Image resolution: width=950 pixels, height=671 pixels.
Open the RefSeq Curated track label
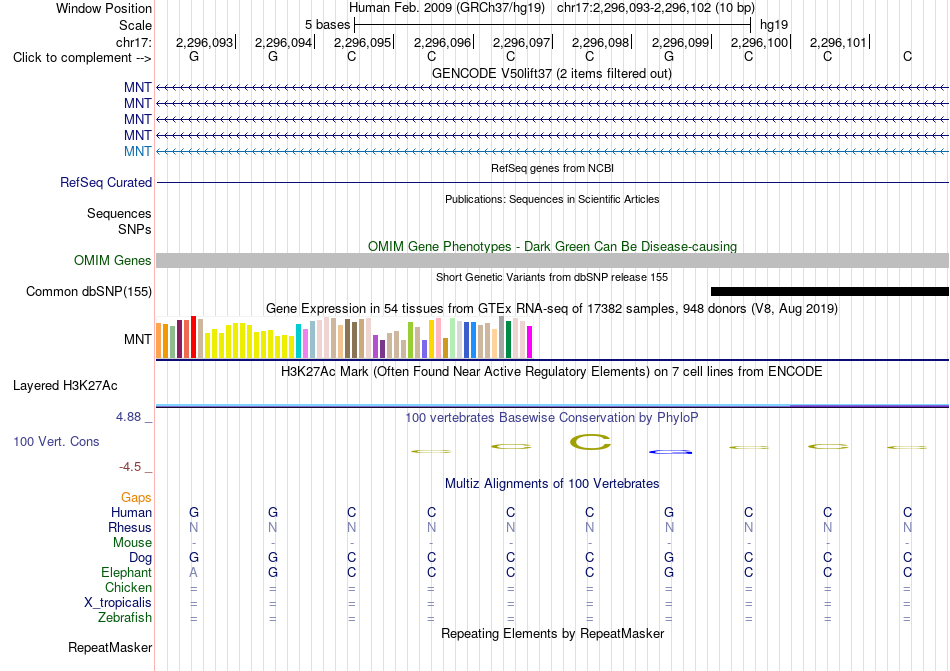pyautogui.click(x=106, y=182)
